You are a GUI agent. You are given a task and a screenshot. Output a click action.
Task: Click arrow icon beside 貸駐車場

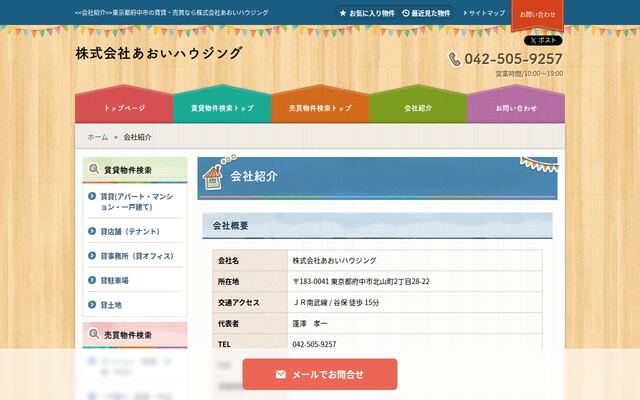pyautogui.click(x=92, y=280)
